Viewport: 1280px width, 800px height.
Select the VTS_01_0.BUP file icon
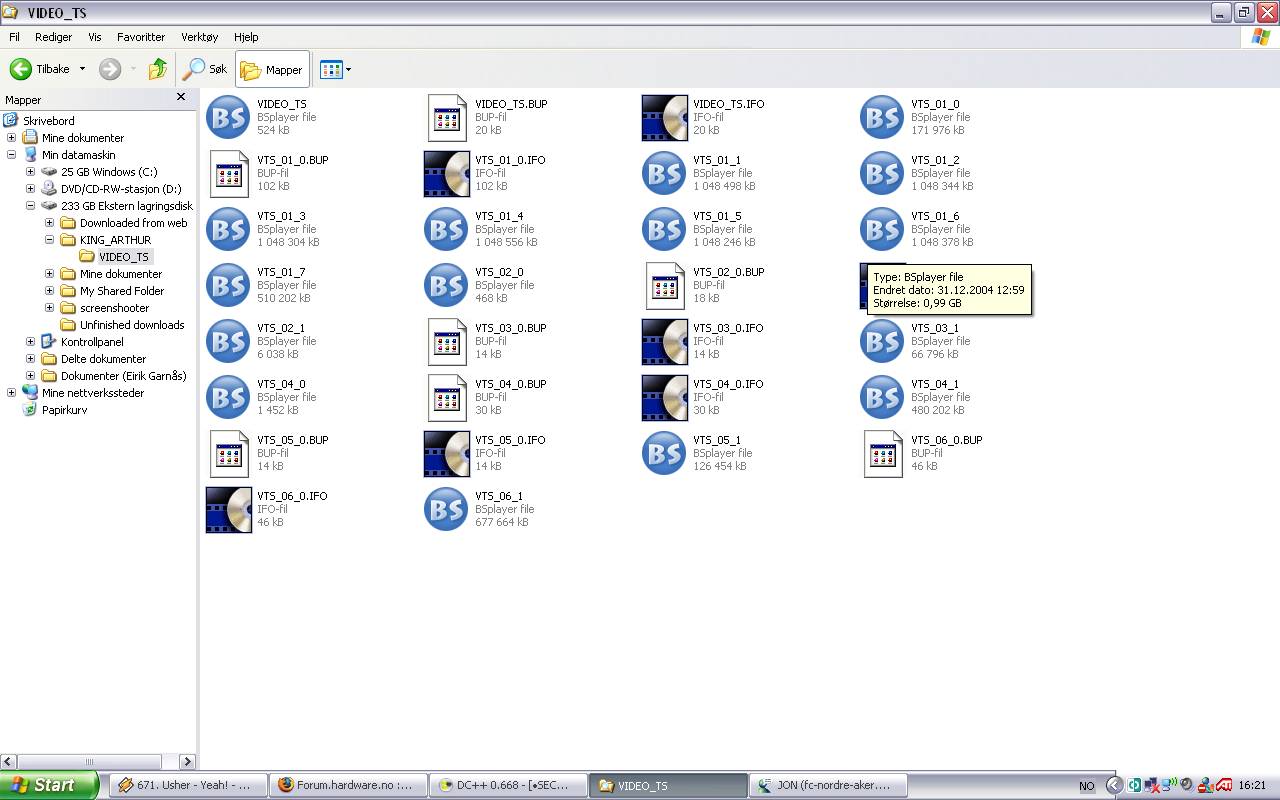tap(228, 174)
